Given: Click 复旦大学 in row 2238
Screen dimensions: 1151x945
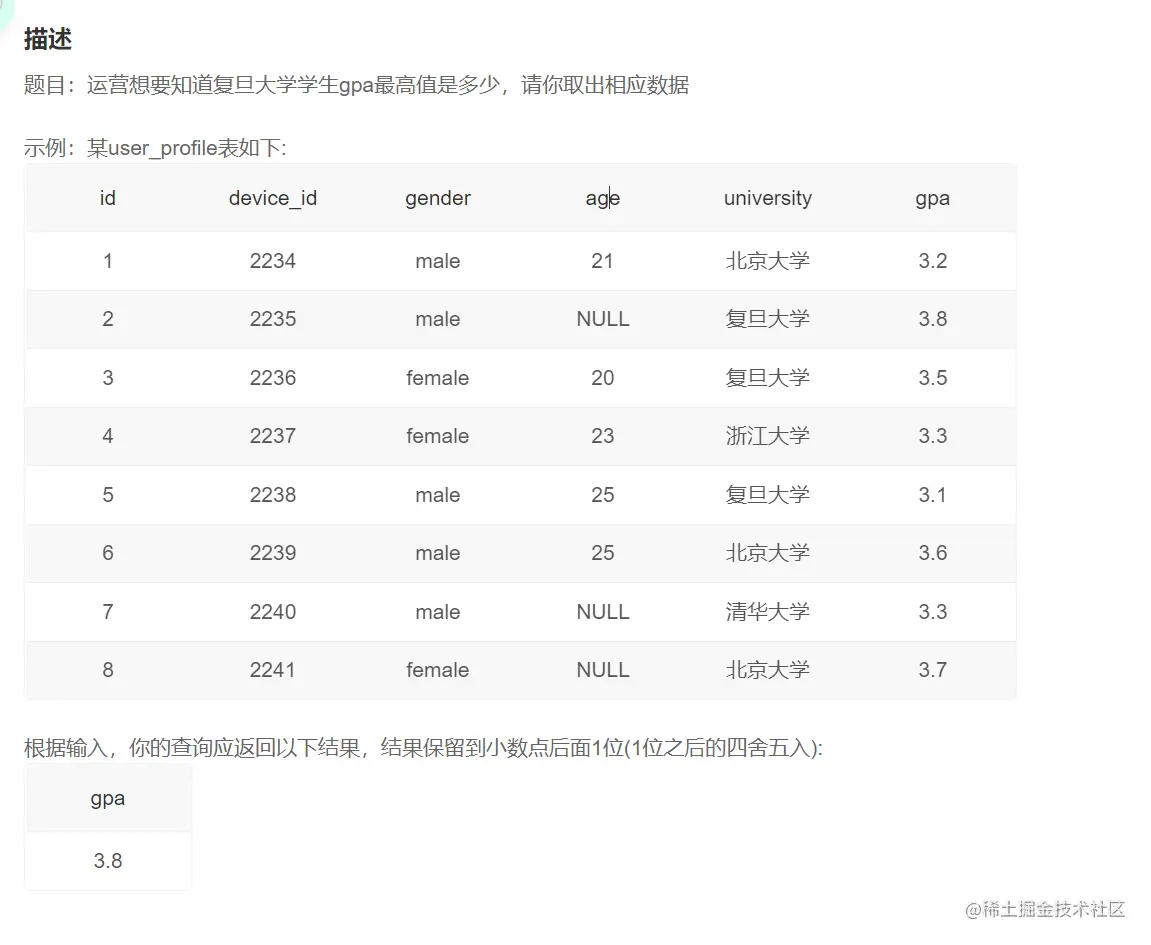Looking at the screenshot, I should [768, 495].
